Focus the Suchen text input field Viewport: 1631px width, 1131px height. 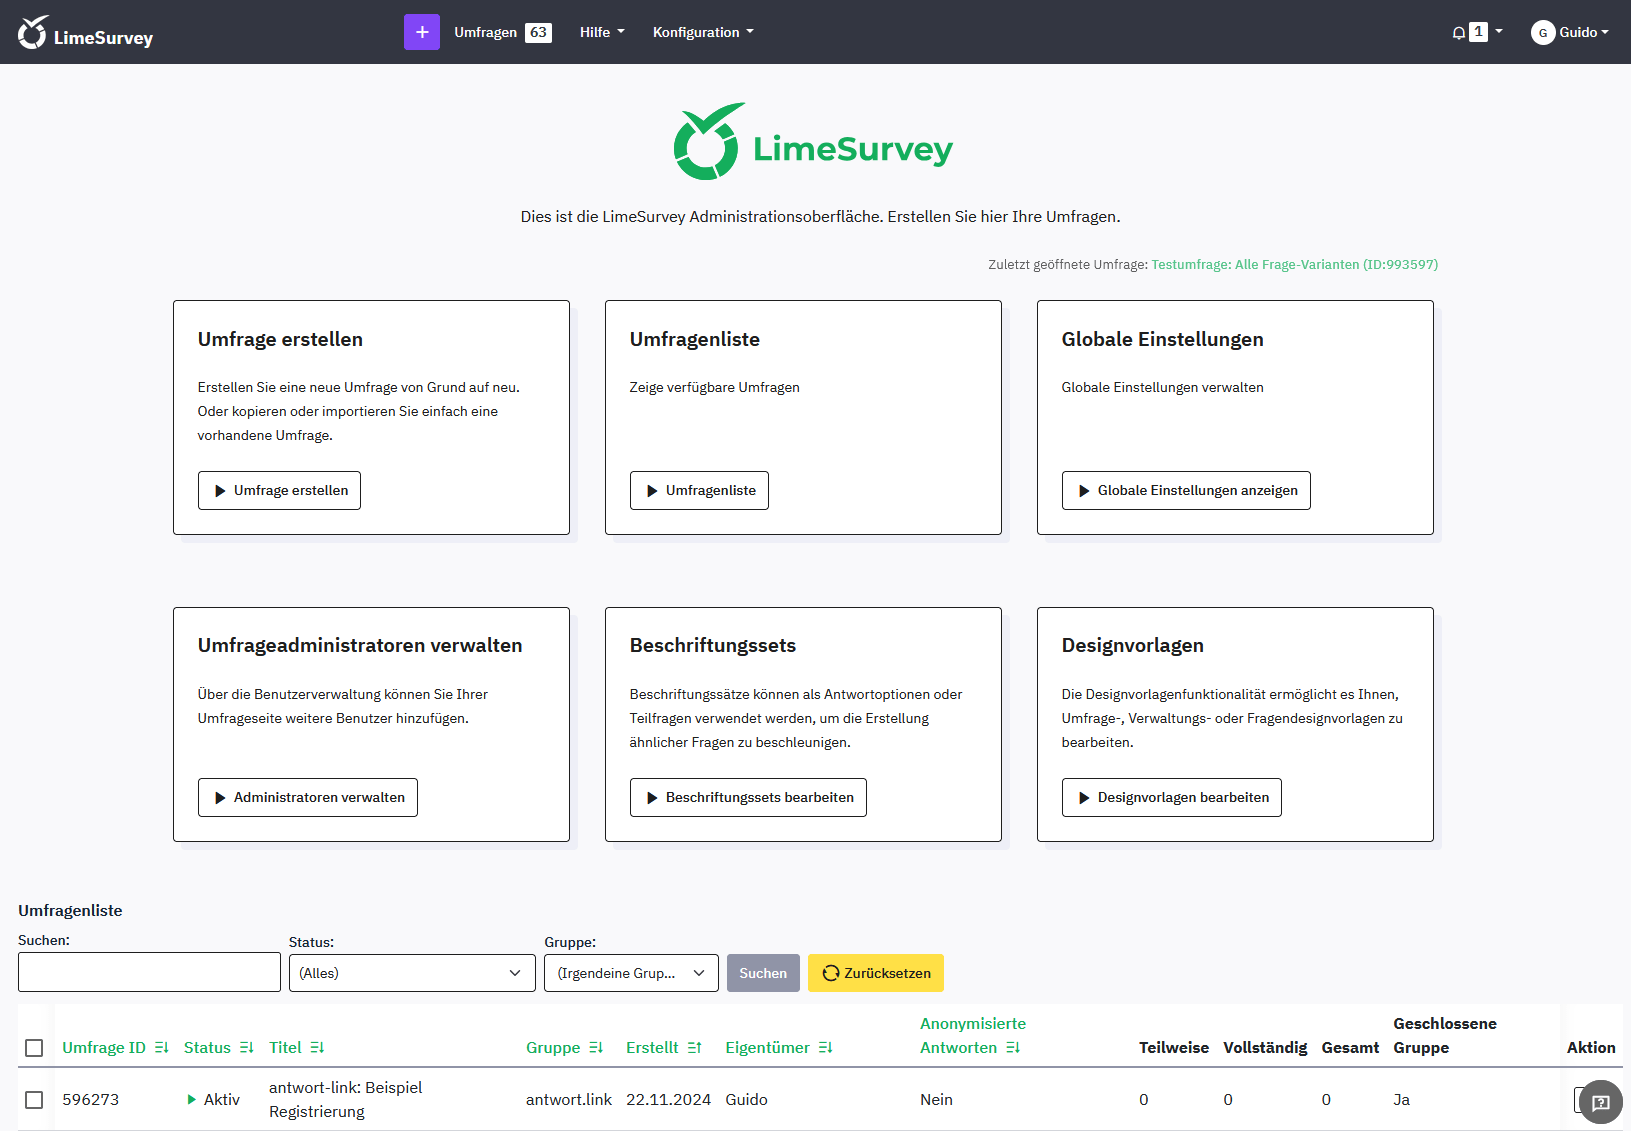149,972
